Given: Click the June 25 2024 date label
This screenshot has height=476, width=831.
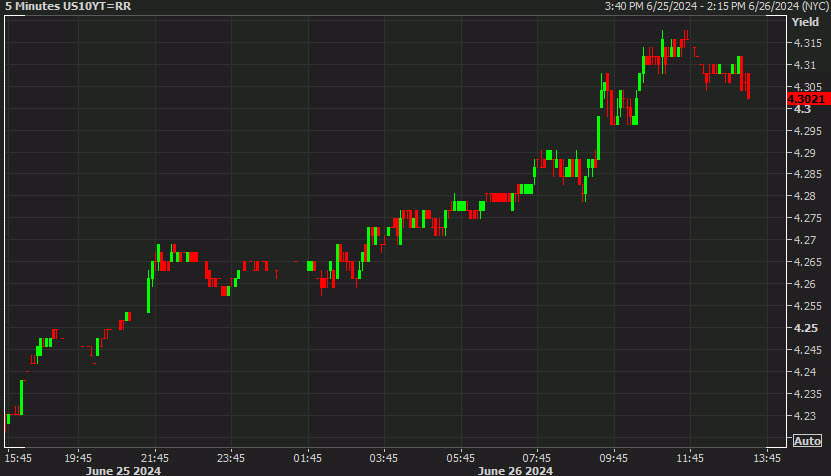Looking at the screenshot, I should (x=123, y=471).
